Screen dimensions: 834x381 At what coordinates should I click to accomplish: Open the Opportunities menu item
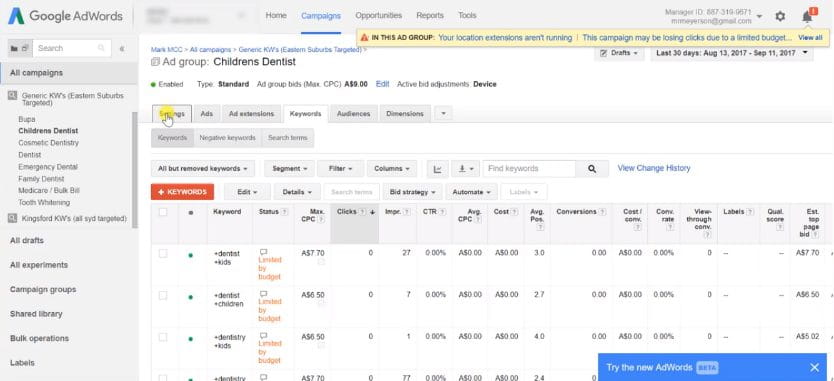[x=379, y=15]
